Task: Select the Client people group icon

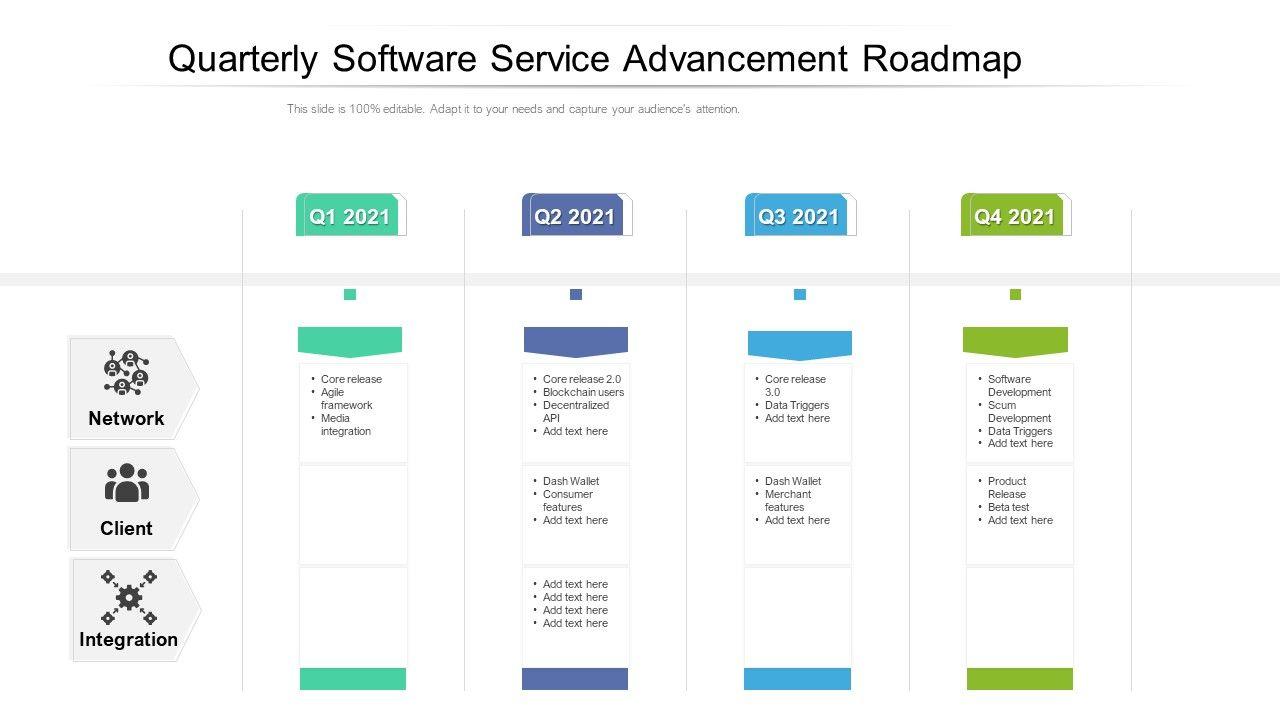Action: click(x=127, y=482)
